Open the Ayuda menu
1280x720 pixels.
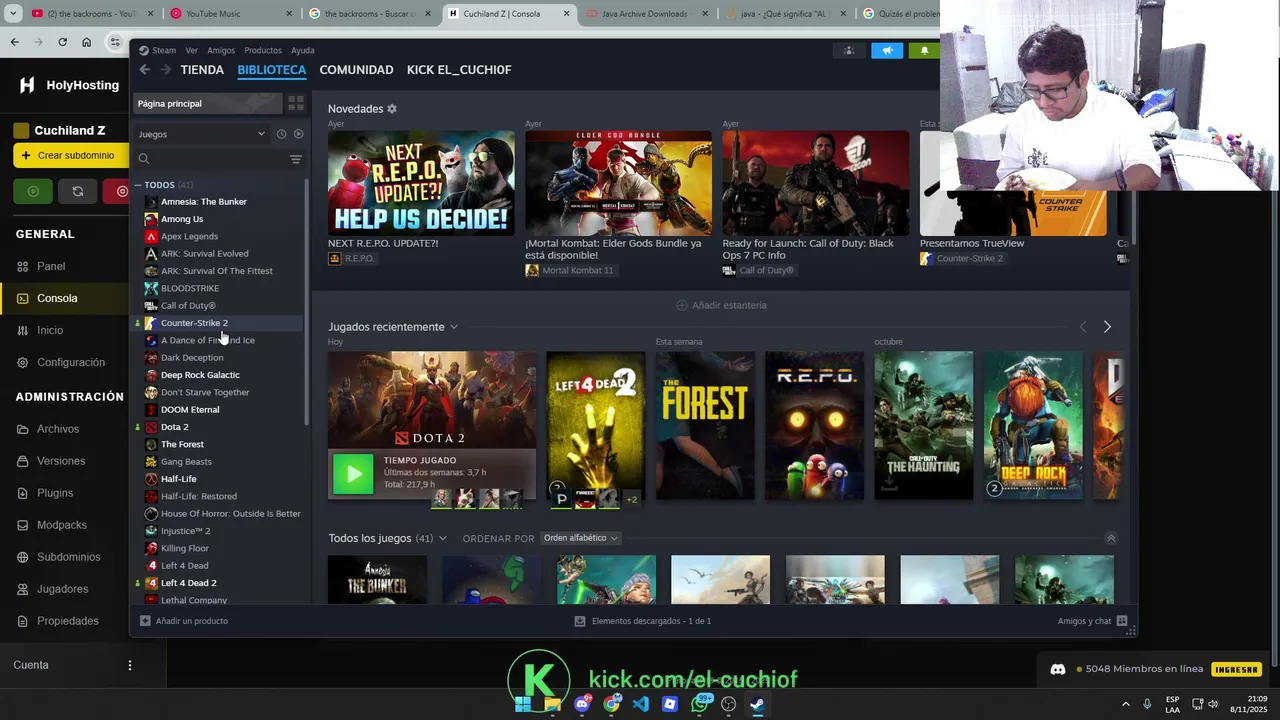point(302,50)
